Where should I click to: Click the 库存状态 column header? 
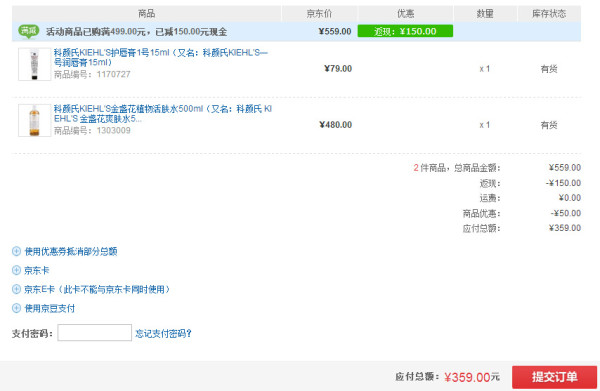tap(549, 14)
